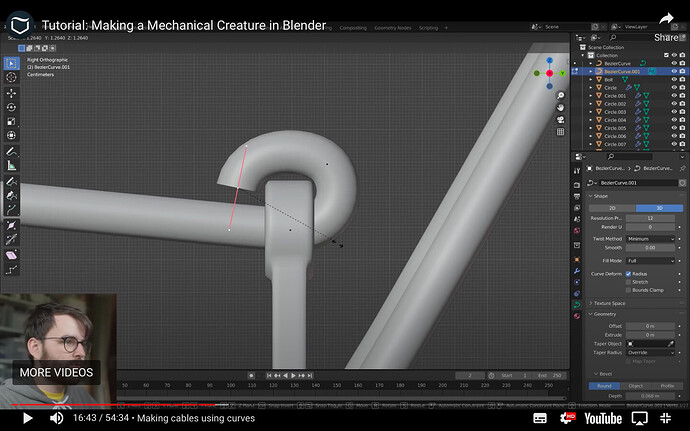Open YouTube player settings gear
The width and height of the screenshot is (690, 431).
567,417
